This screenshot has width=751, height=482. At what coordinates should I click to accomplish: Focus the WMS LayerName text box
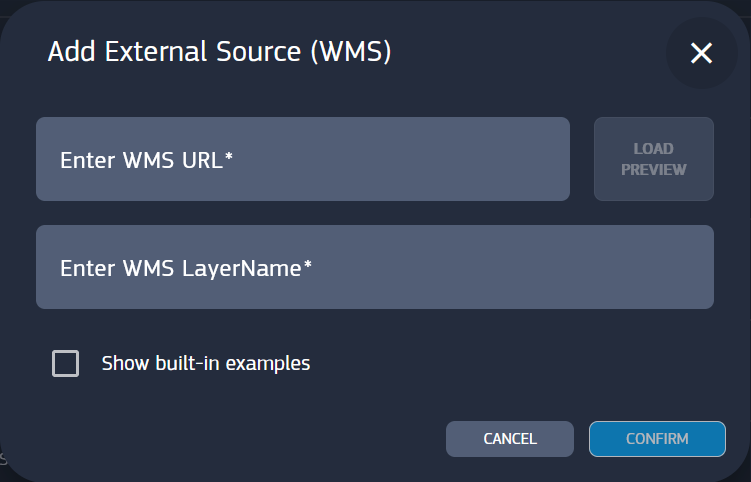click(x=374, y=267)
